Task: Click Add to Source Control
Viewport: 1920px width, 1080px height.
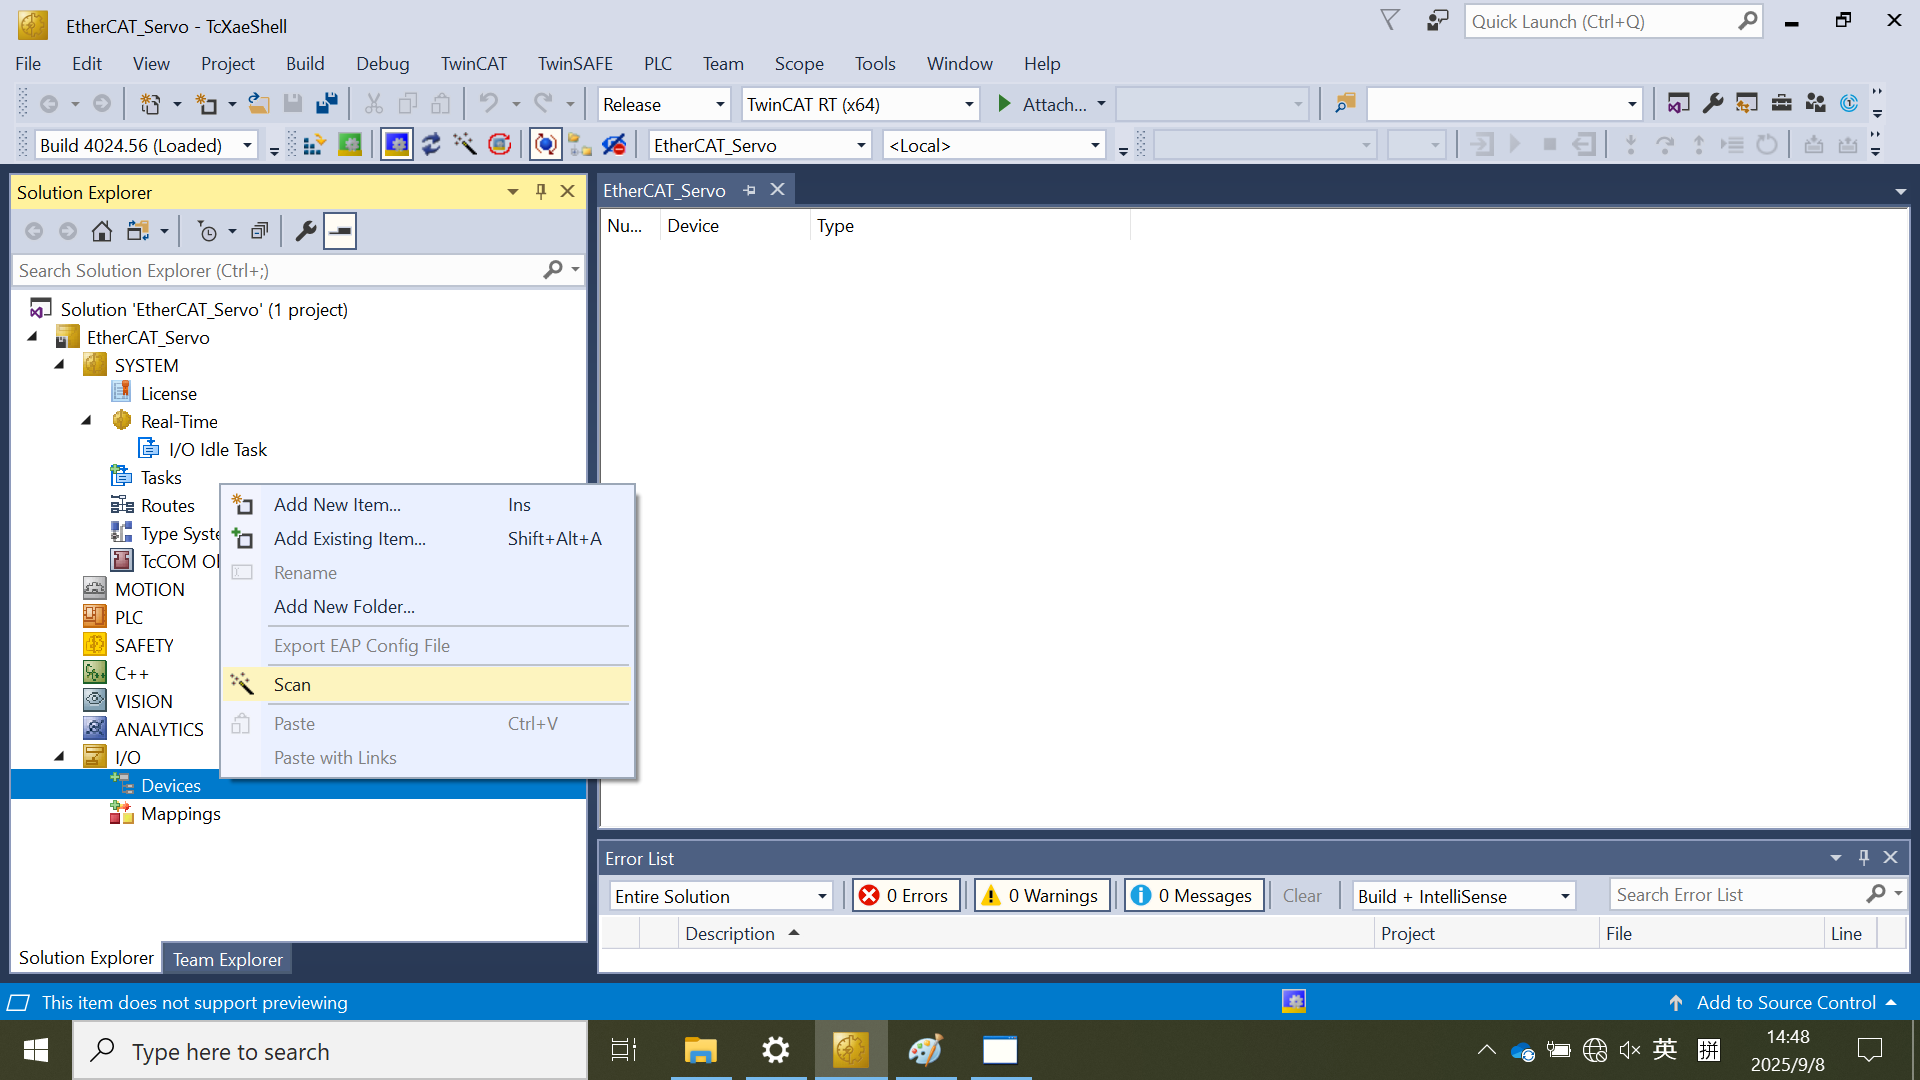Action: tap(1785, 1002)
